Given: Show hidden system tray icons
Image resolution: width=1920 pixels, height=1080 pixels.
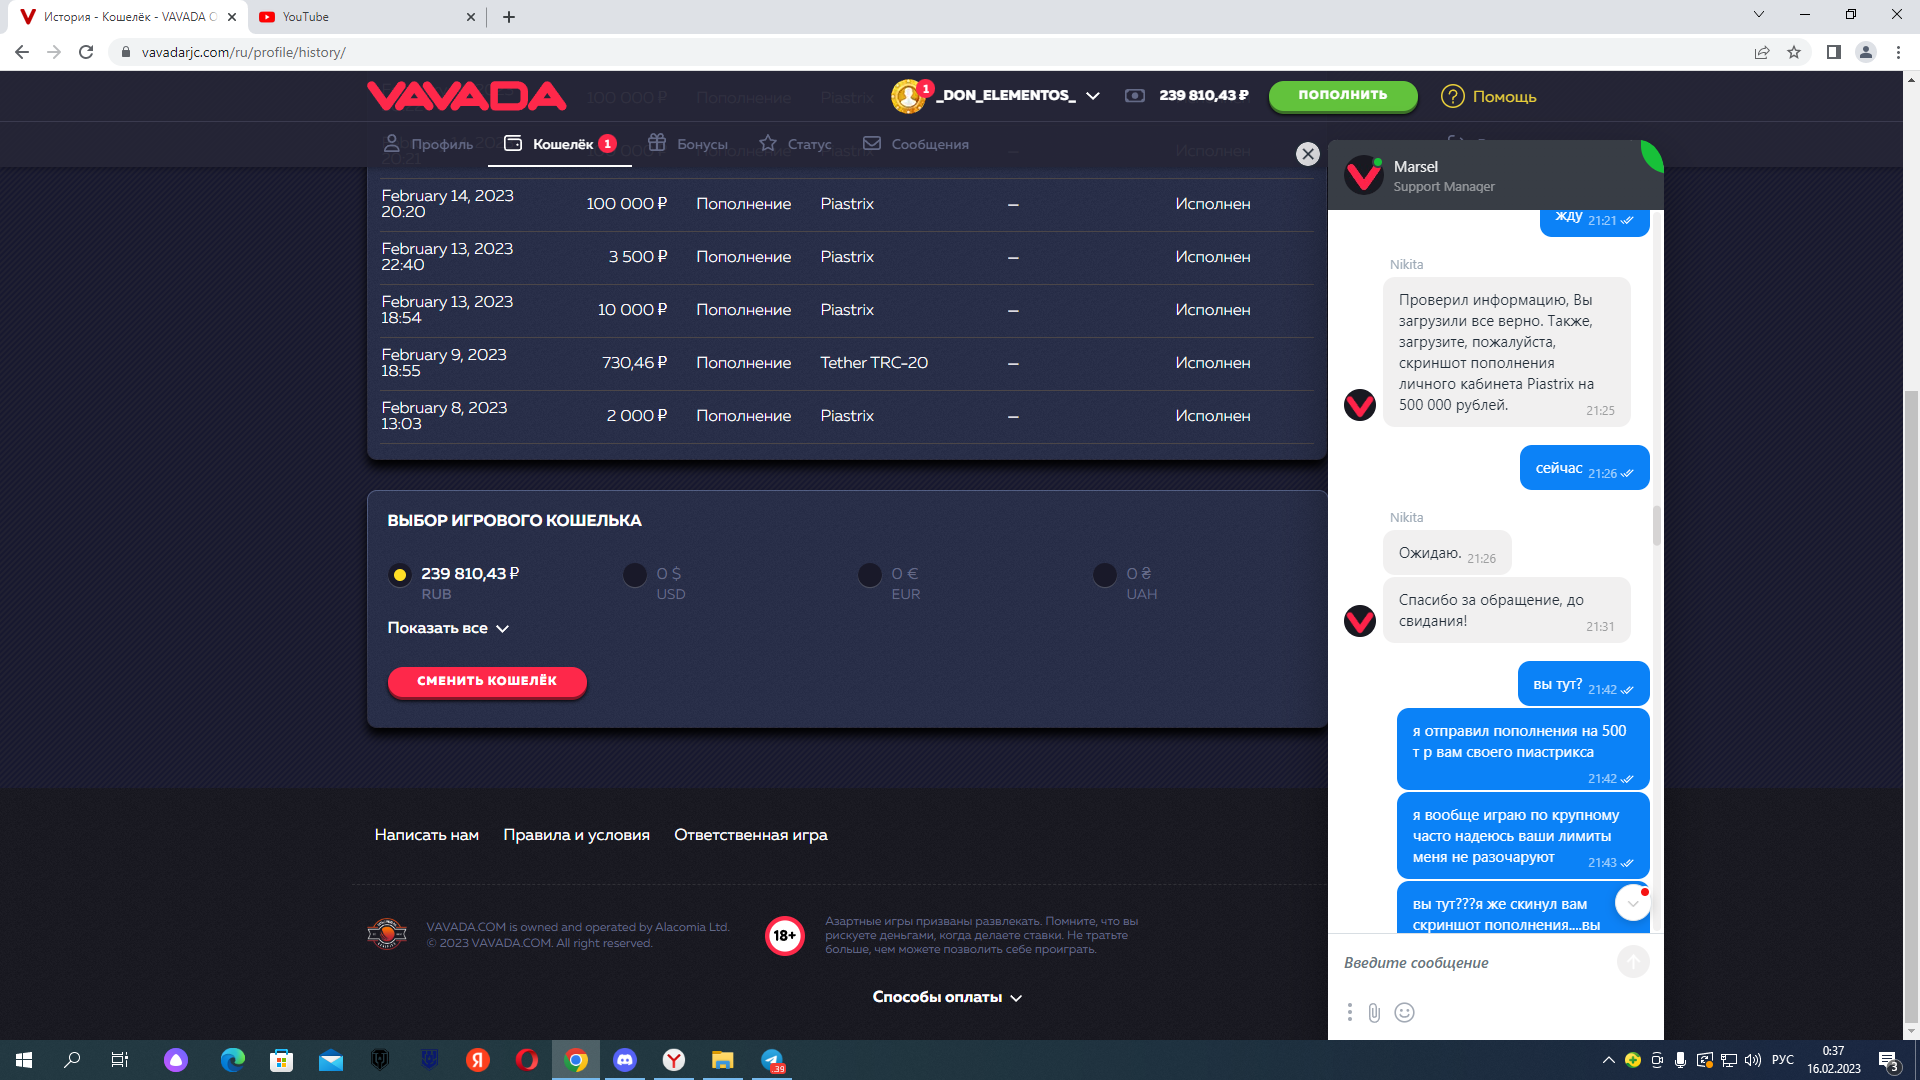Looking at the screenshot, I should [x=1608, y=1060].
